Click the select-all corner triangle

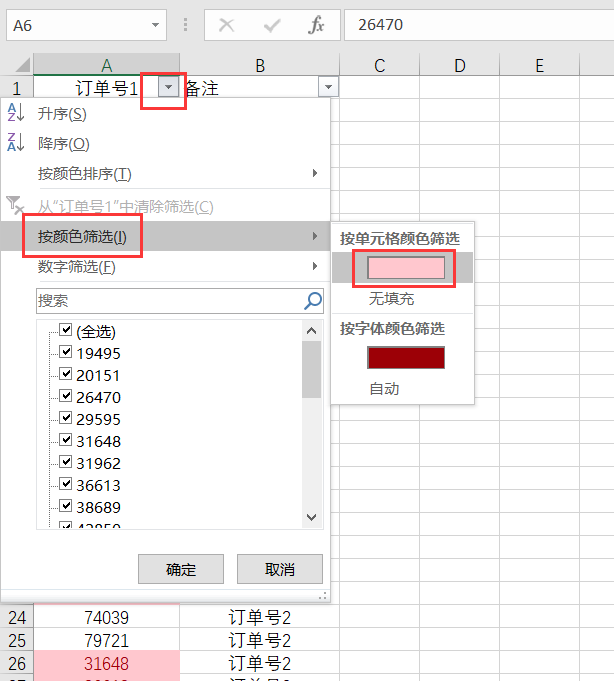(x=23, y=65)
